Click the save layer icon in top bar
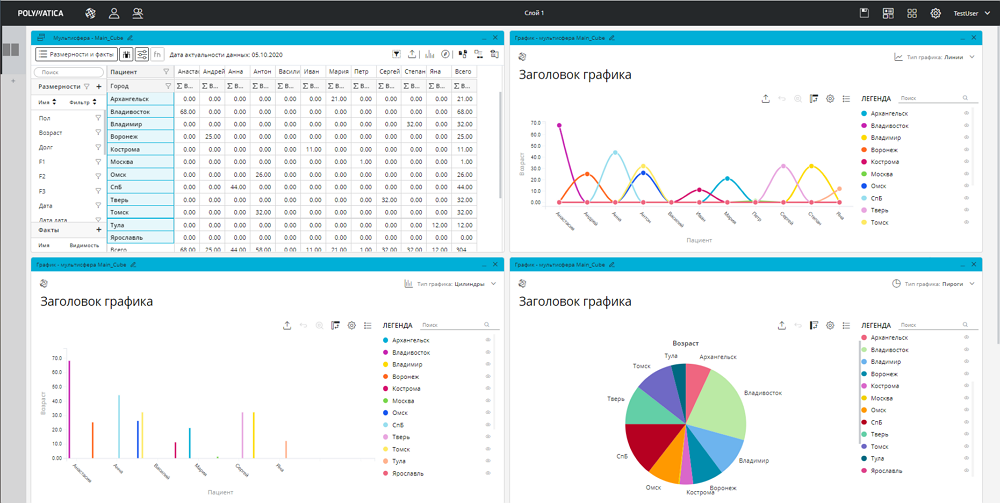The width and height of the screenshot is (1000, 503). (865, 13)
